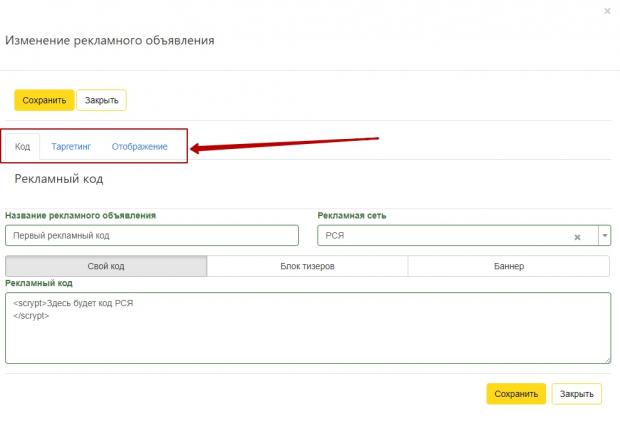Clear the selected РСЯ network value
The image size is (620, 422).
(577, 237)
